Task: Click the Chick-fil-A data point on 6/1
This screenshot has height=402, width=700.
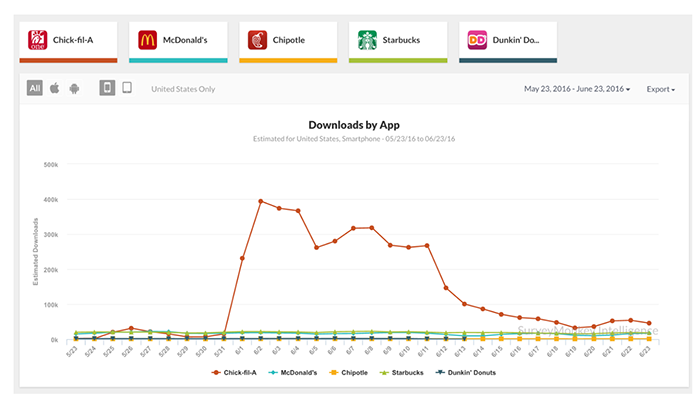Action: [242, 258]
